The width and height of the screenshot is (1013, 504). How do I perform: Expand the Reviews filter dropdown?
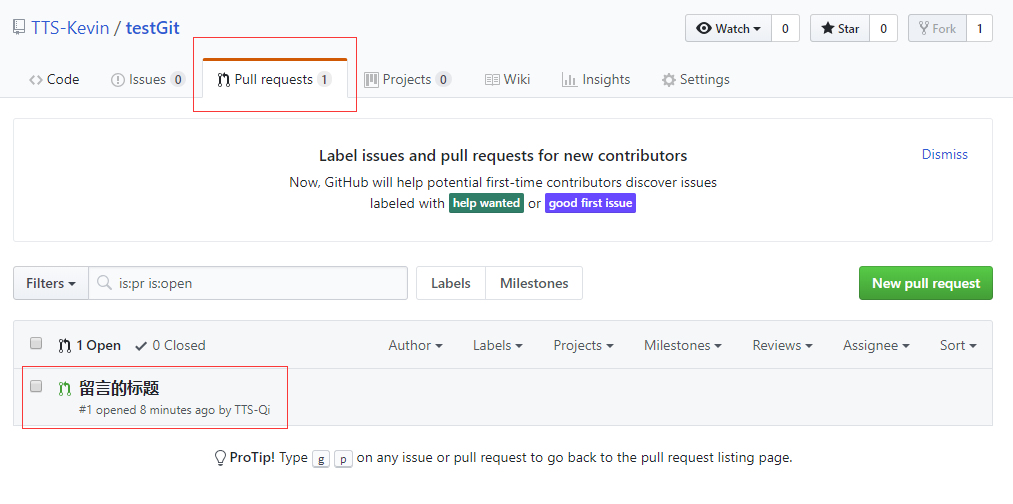pos(782,346)
